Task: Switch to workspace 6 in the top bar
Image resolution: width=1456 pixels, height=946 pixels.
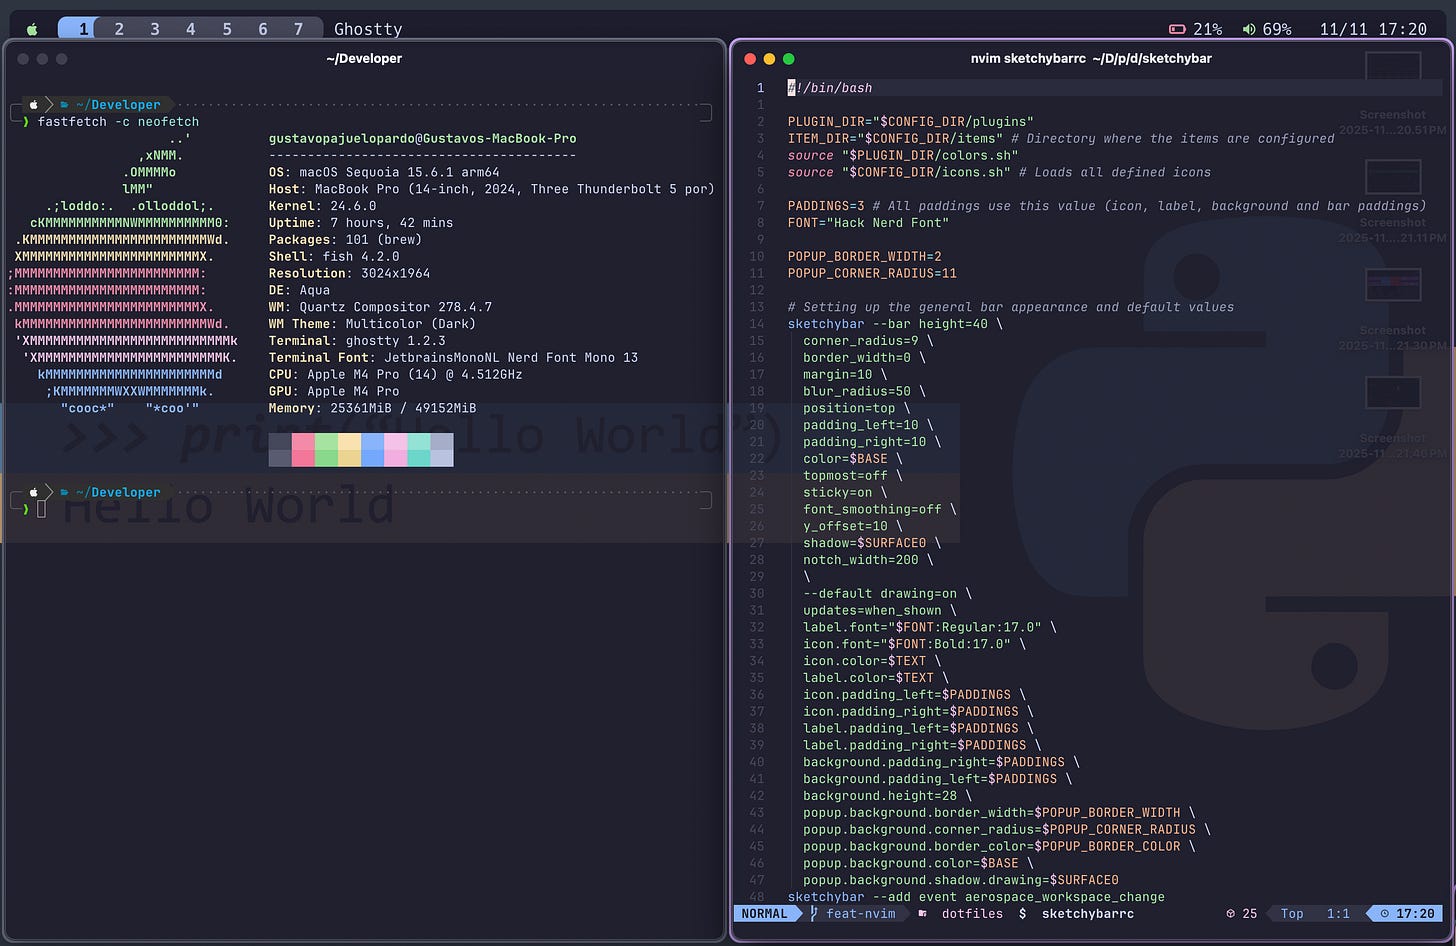Action: click(x=263, y=29)
